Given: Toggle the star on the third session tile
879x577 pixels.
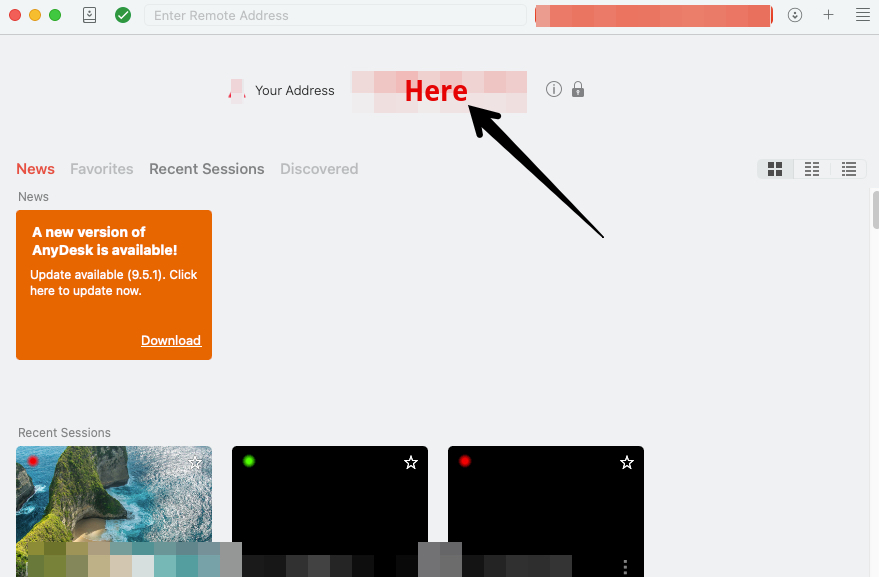Looking at the screenshot, I should pyautogui.click(x=627, y=462).
